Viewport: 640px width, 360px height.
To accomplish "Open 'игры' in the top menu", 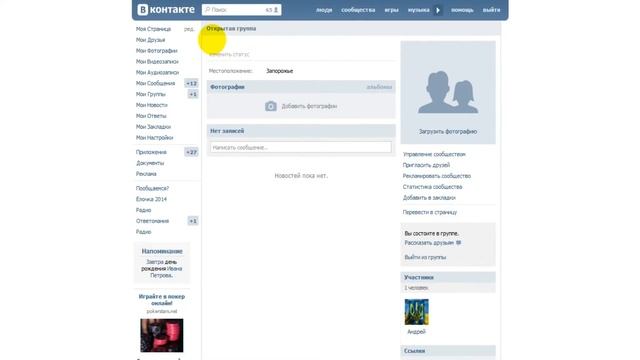I will click(391, 10).
